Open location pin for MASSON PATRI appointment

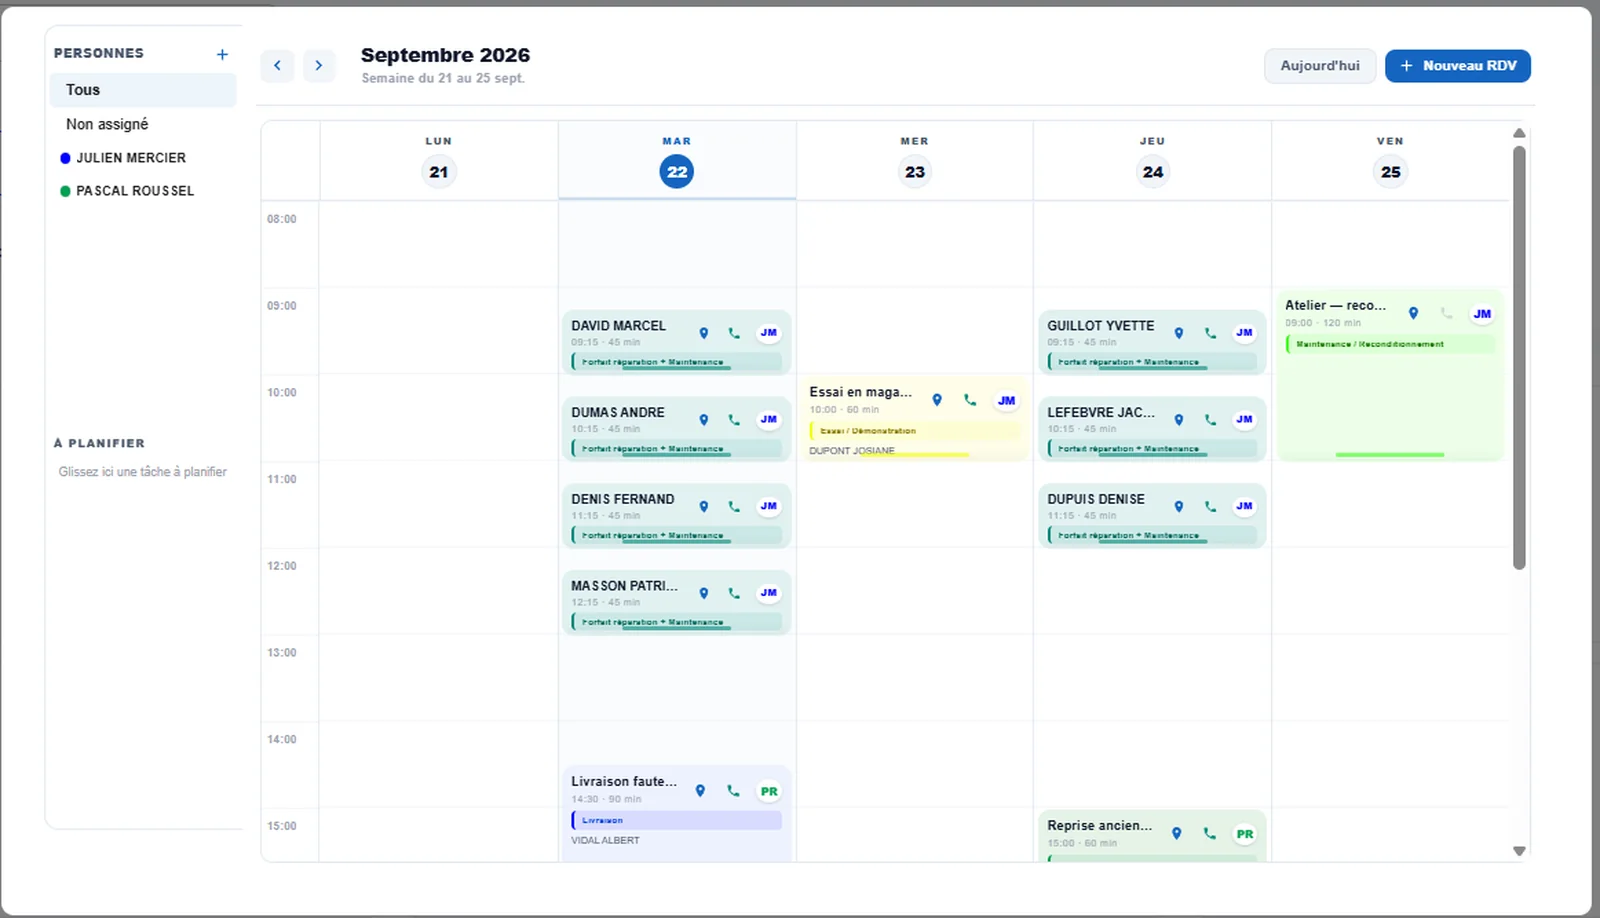point(704,593)
